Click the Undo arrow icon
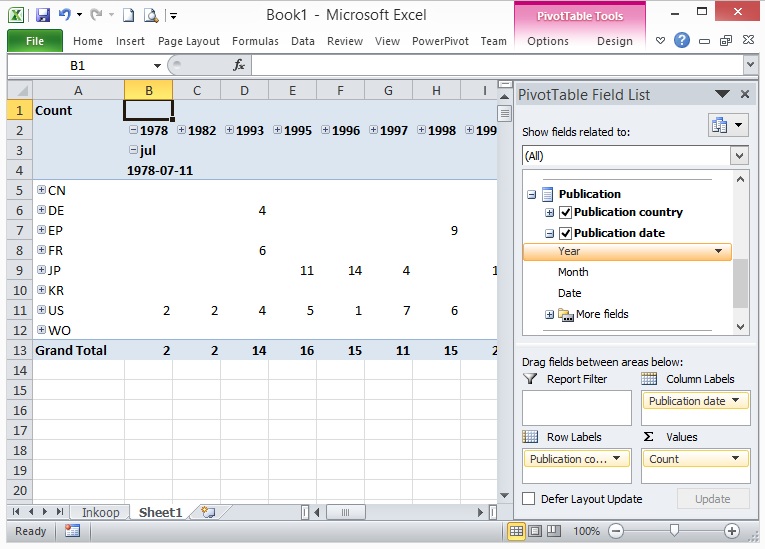 click(65, 15)
